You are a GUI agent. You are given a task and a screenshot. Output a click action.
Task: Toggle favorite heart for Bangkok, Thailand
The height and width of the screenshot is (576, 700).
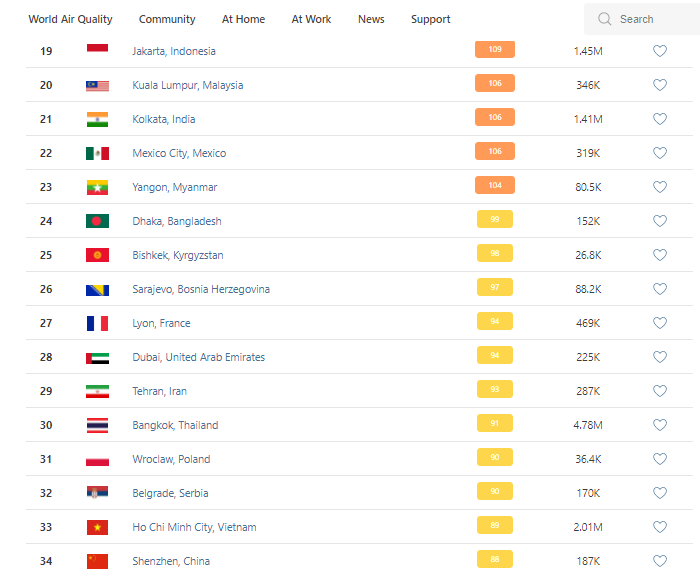click(x=659, y=425)
